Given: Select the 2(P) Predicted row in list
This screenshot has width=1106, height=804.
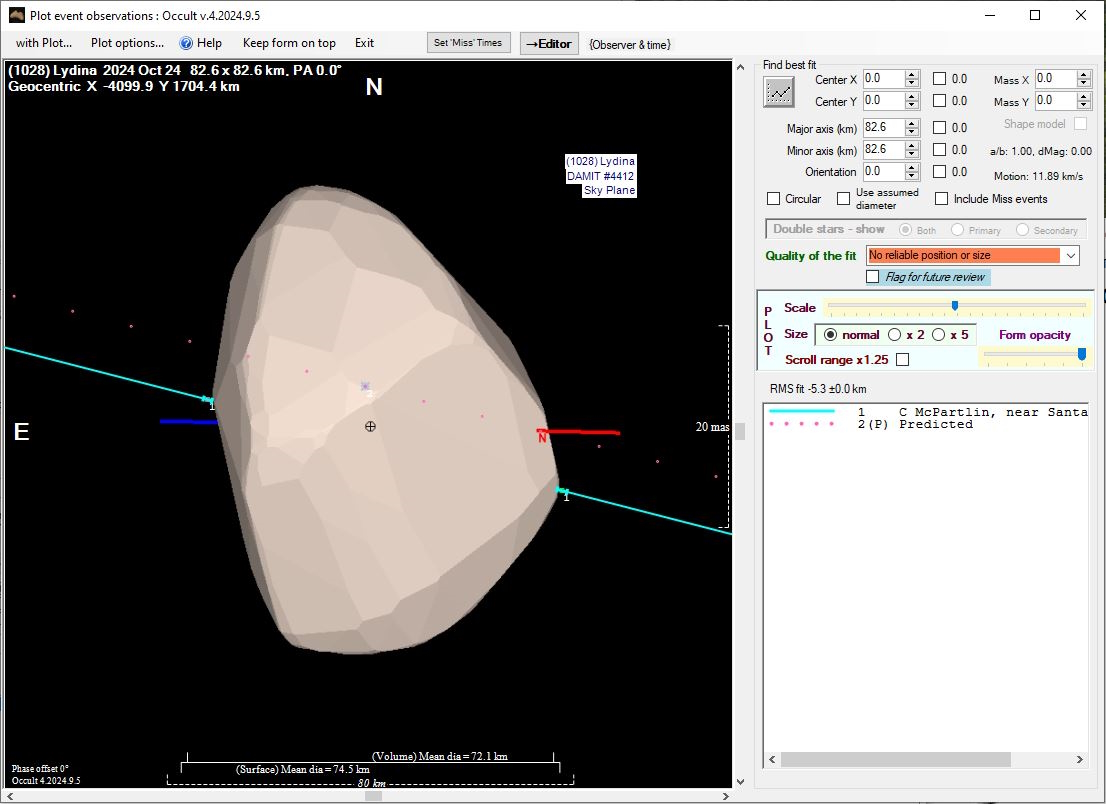Looking at the screenshot, I should 927,425.
